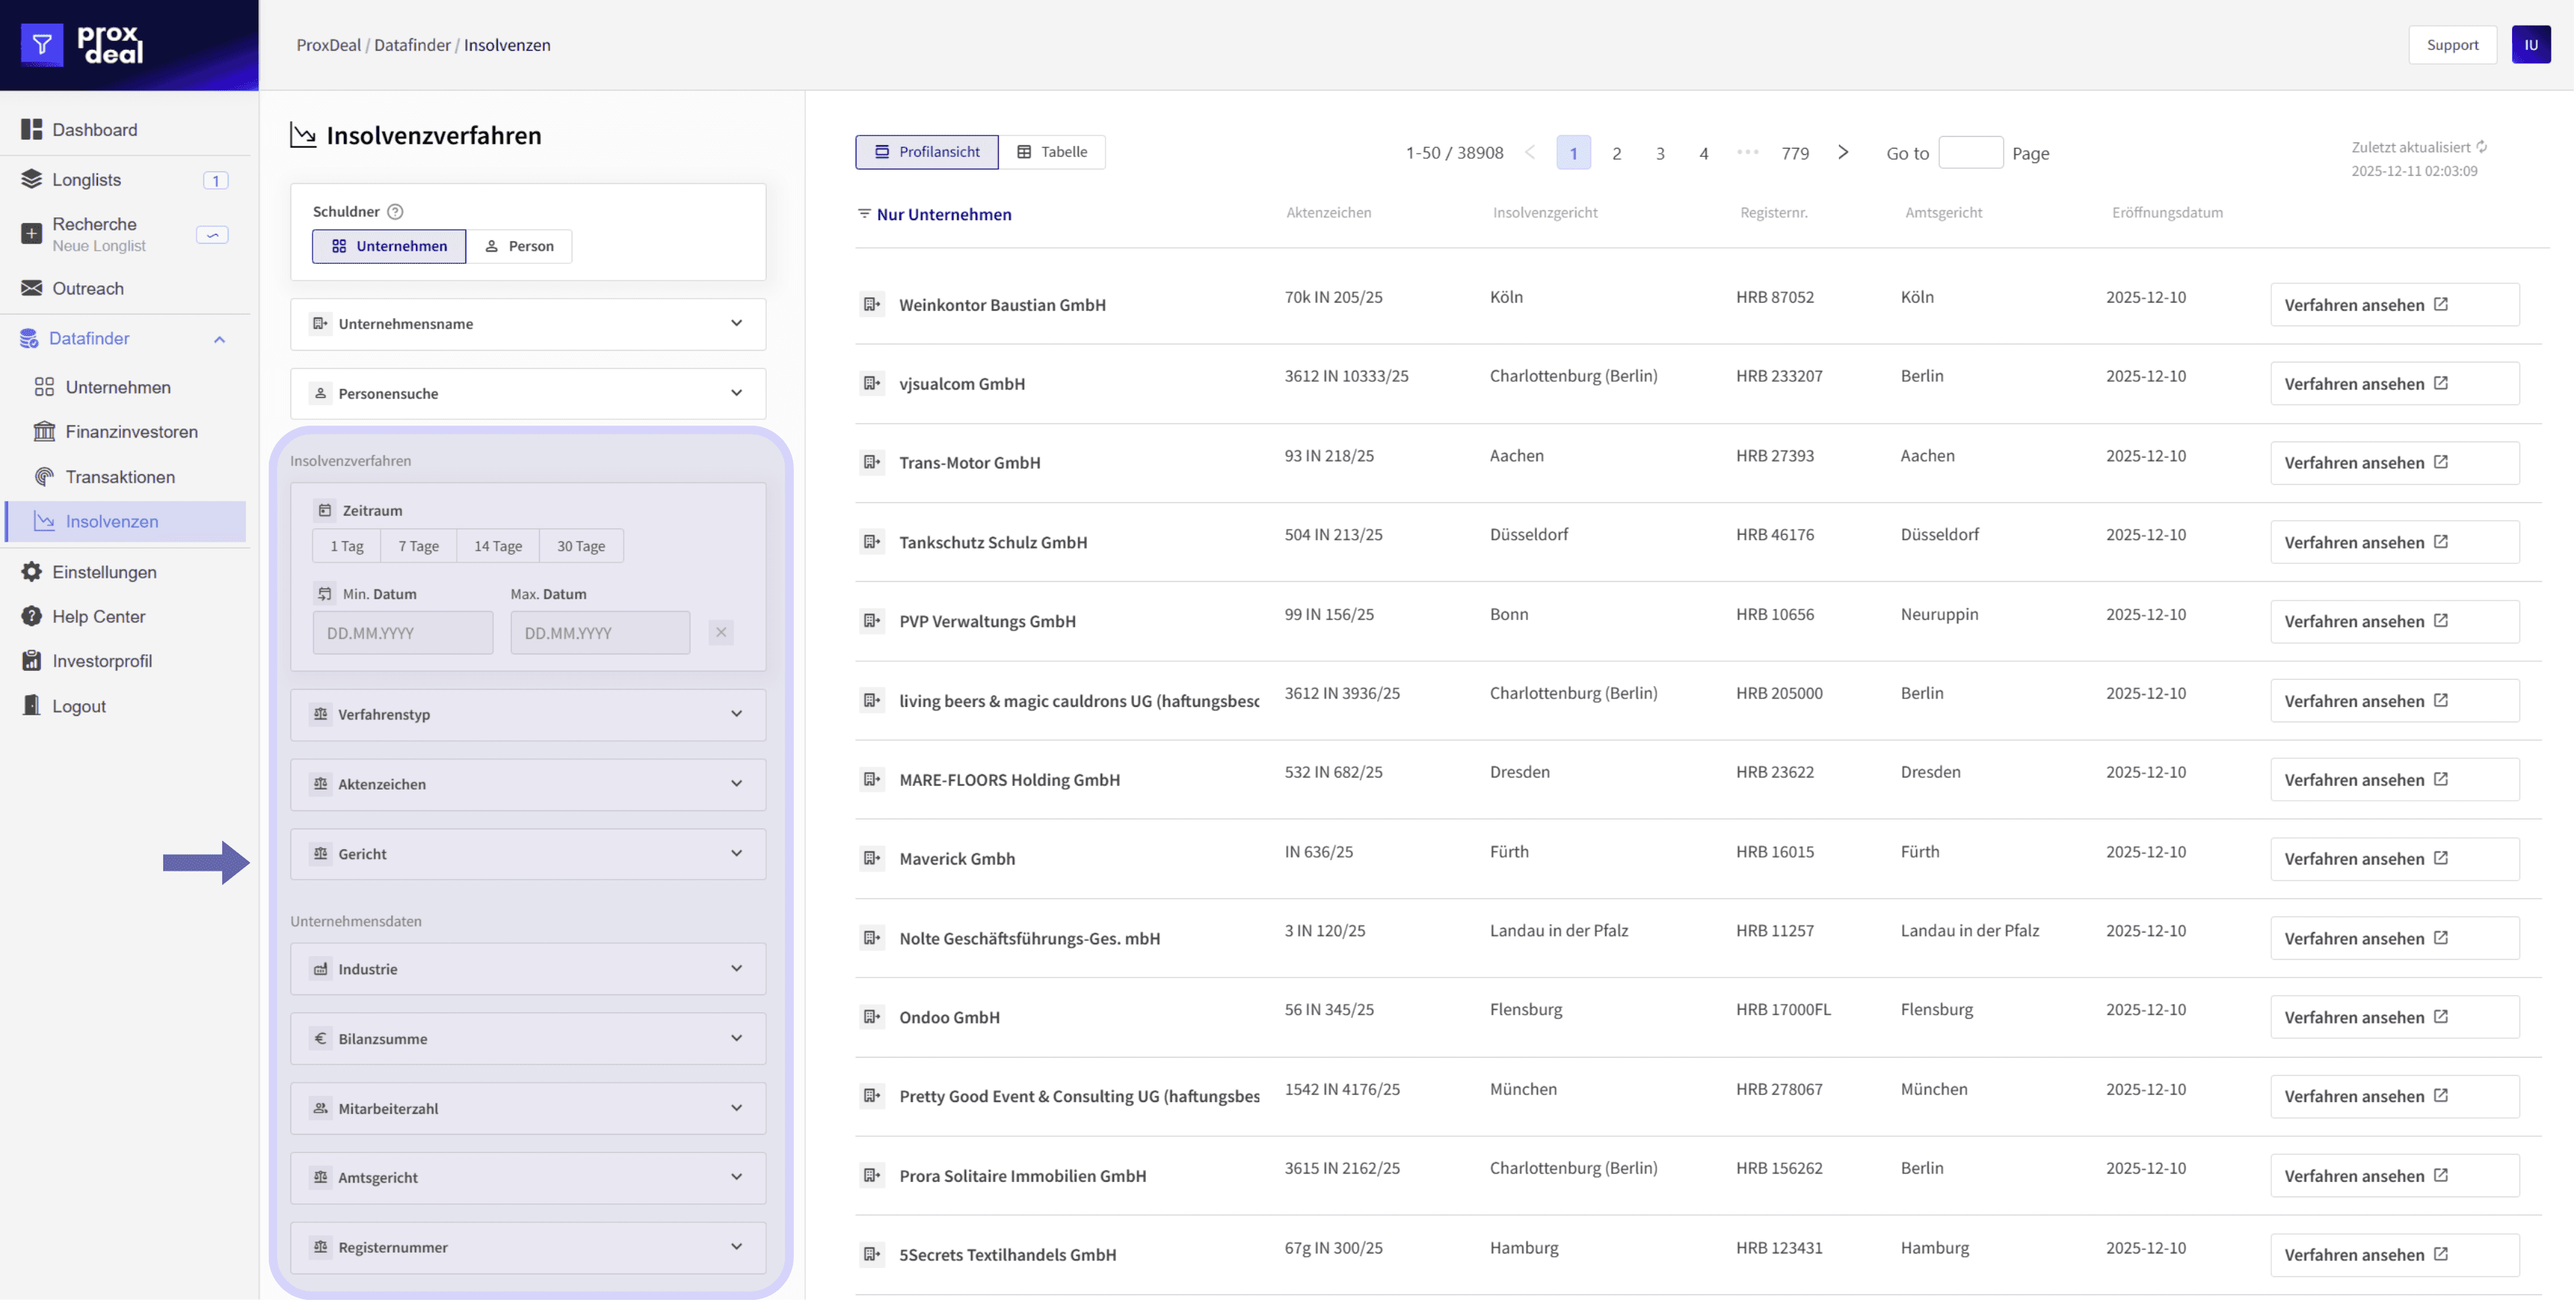Go to page 3 of results
Screen dimensions: 2576x1302
[1660, 153]
